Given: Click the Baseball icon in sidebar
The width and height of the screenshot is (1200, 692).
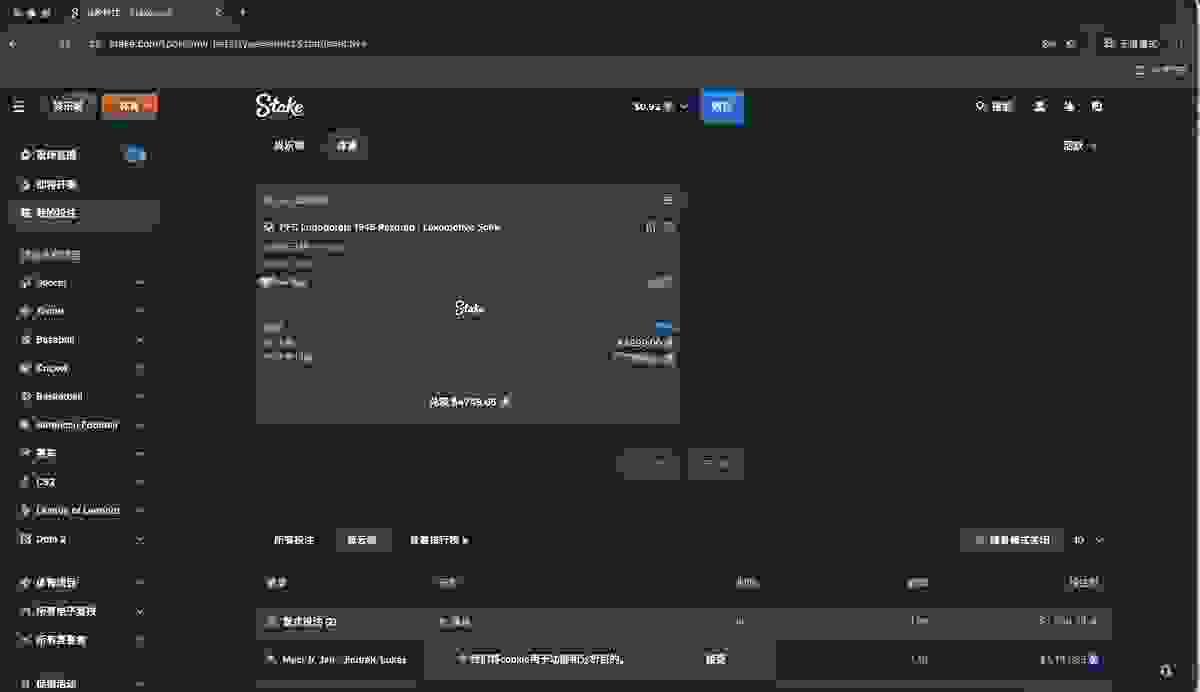Looking at the screenshot, I should click(x=26, y=340).
